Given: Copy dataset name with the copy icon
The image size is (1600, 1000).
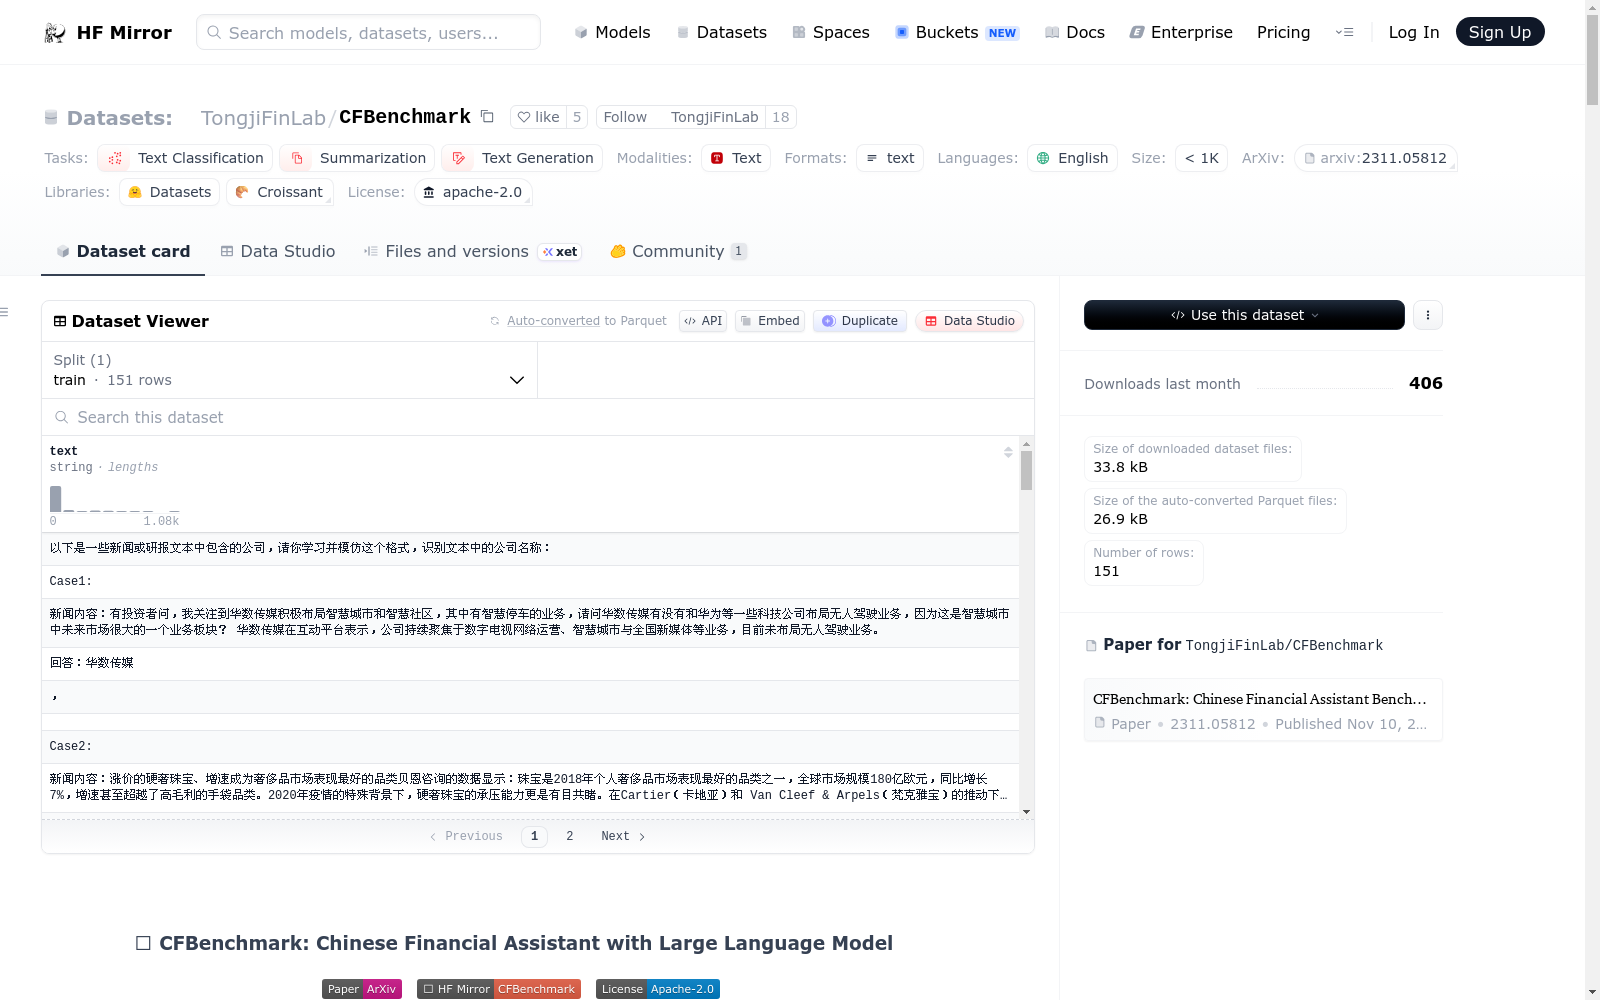Looking at the screenshot, I should click(x=487, y=116).
